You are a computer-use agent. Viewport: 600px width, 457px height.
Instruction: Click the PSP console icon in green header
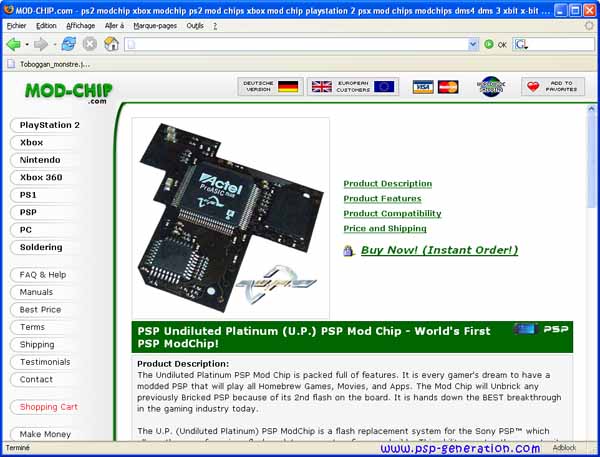pos(525,329)
